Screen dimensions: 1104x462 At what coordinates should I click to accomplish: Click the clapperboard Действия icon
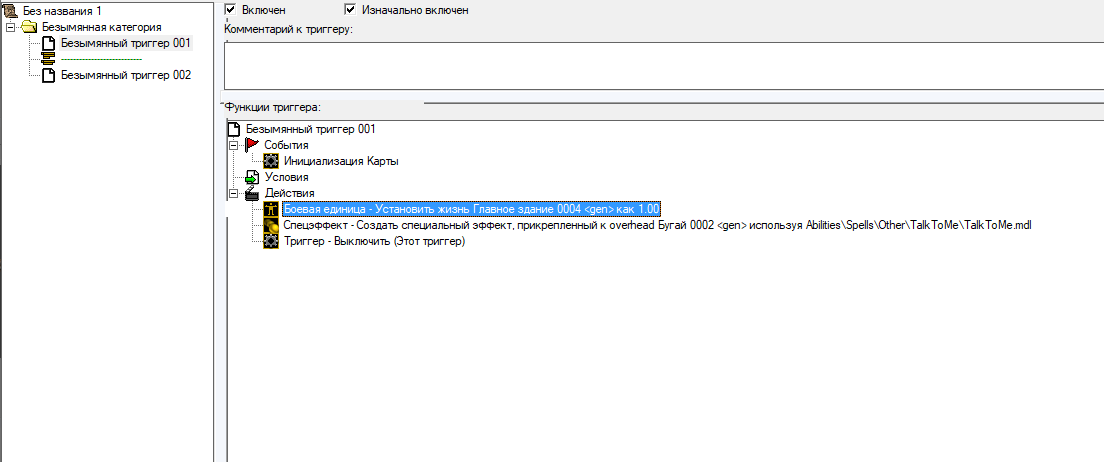[252, 193]
